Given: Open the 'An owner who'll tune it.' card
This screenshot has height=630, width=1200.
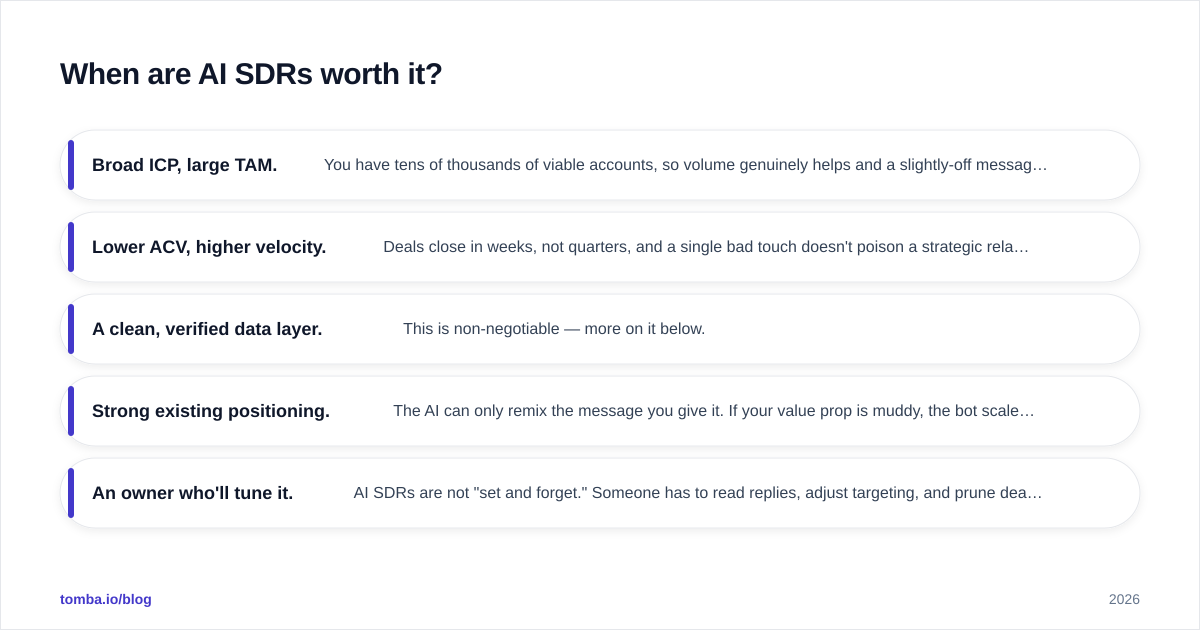Looking at the screenshot, I should (x=600, y=493).
